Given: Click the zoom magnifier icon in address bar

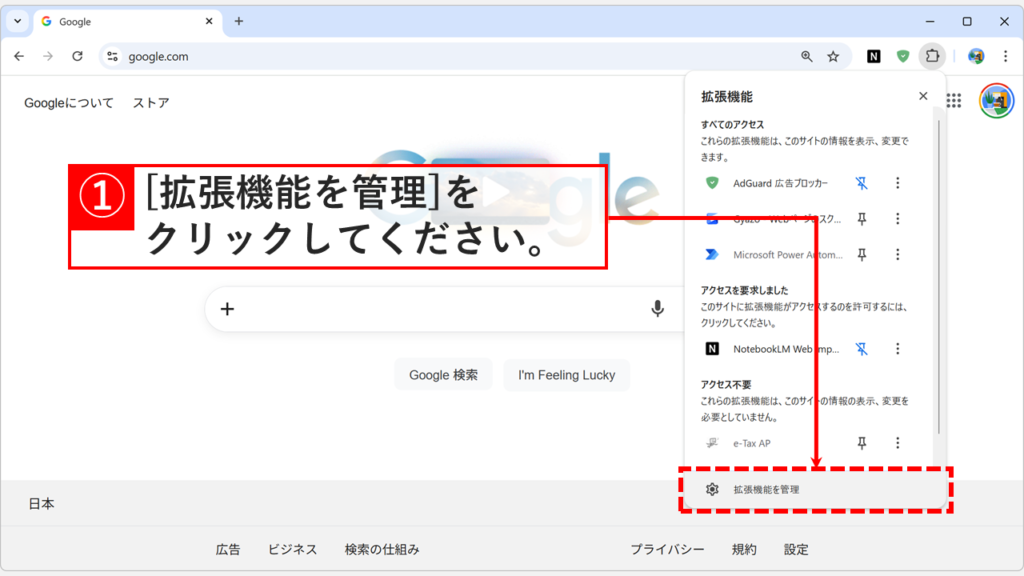Looking at the screenshot, I should (807, 57).
